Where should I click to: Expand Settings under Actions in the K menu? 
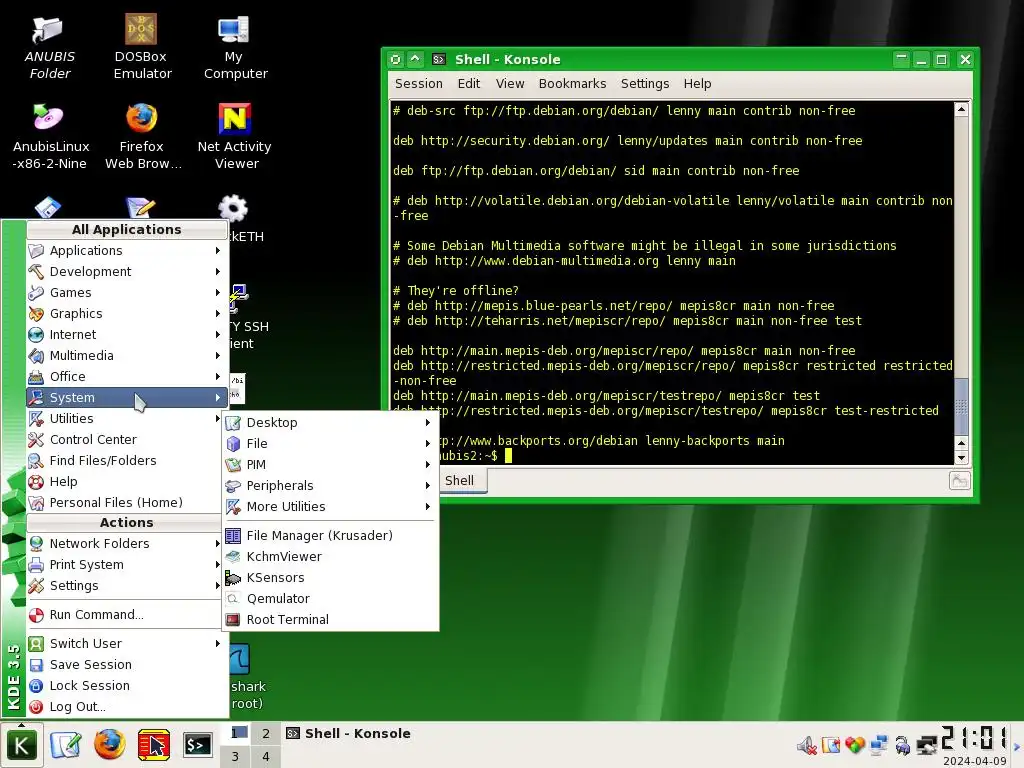click(126, 585)
